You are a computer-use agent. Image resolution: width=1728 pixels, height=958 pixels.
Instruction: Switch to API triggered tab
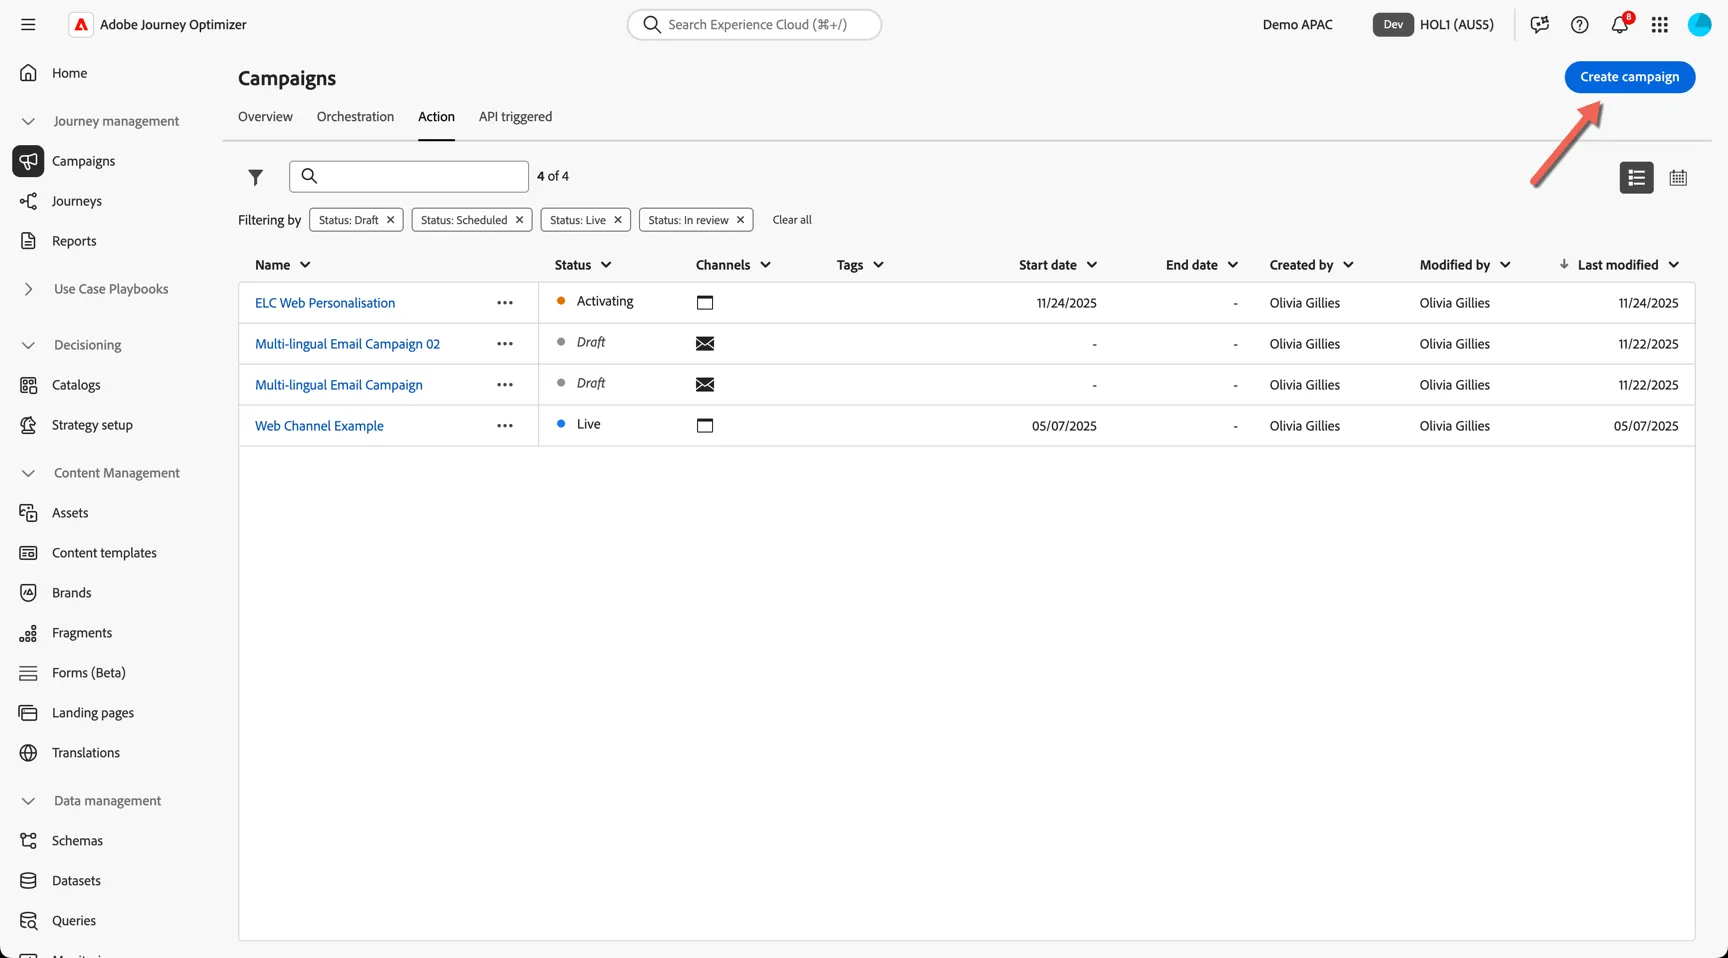[515, 117]
